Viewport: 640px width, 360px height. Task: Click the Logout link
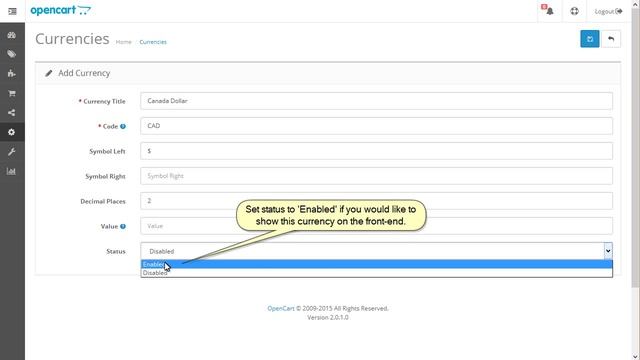(x=608, y=11)
